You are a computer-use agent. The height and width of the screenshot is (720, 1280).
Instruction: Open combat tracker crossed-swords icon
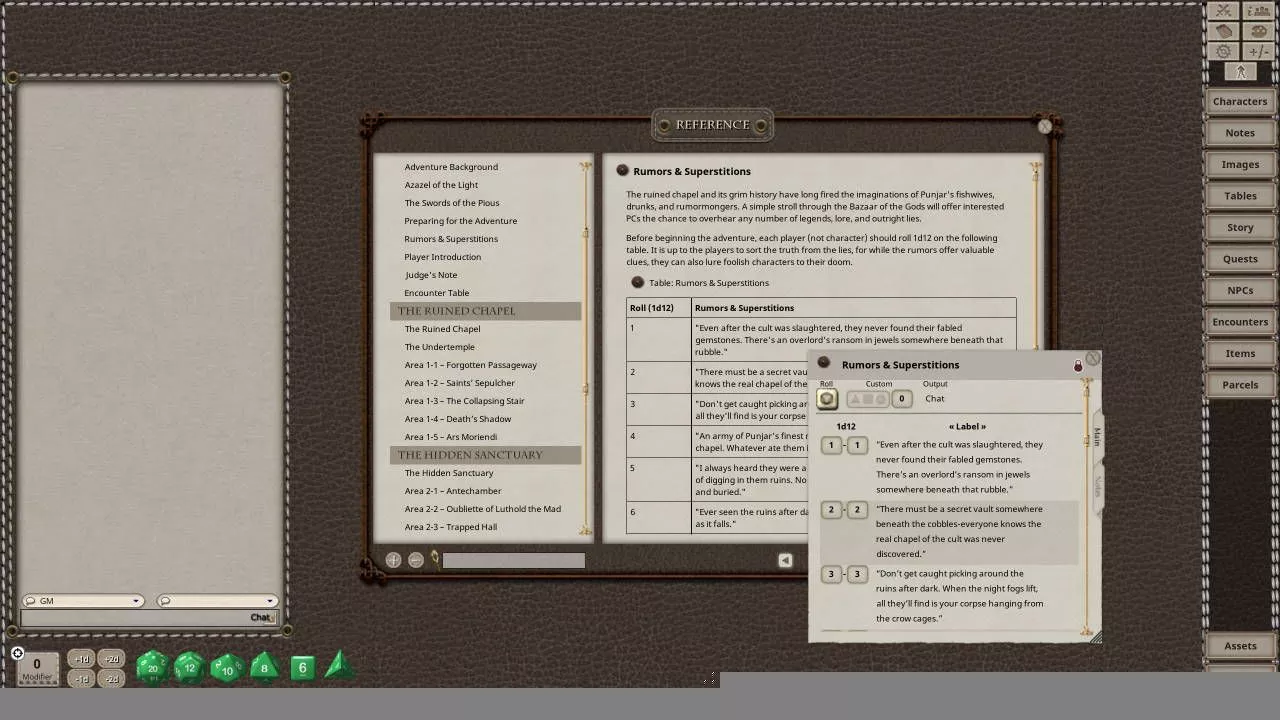click(1224, 11)
